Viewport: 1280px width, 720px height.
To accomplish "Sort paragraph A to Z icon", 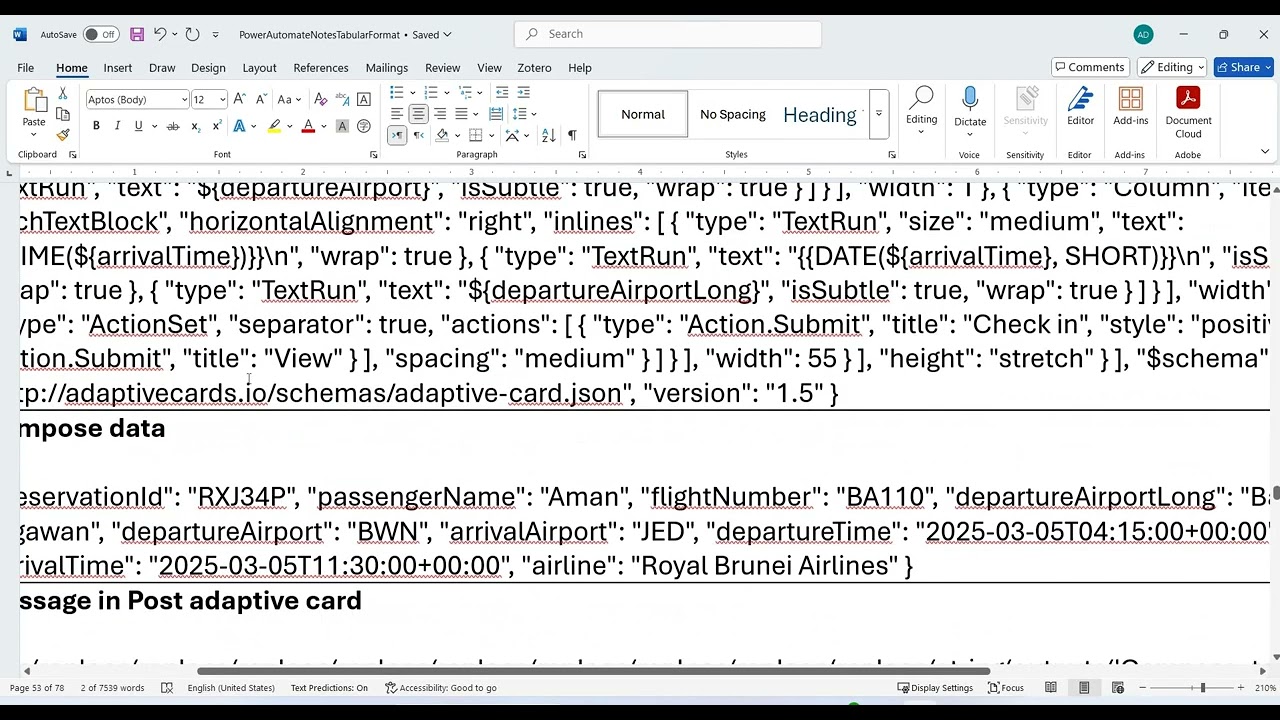I will click(548, 135).
